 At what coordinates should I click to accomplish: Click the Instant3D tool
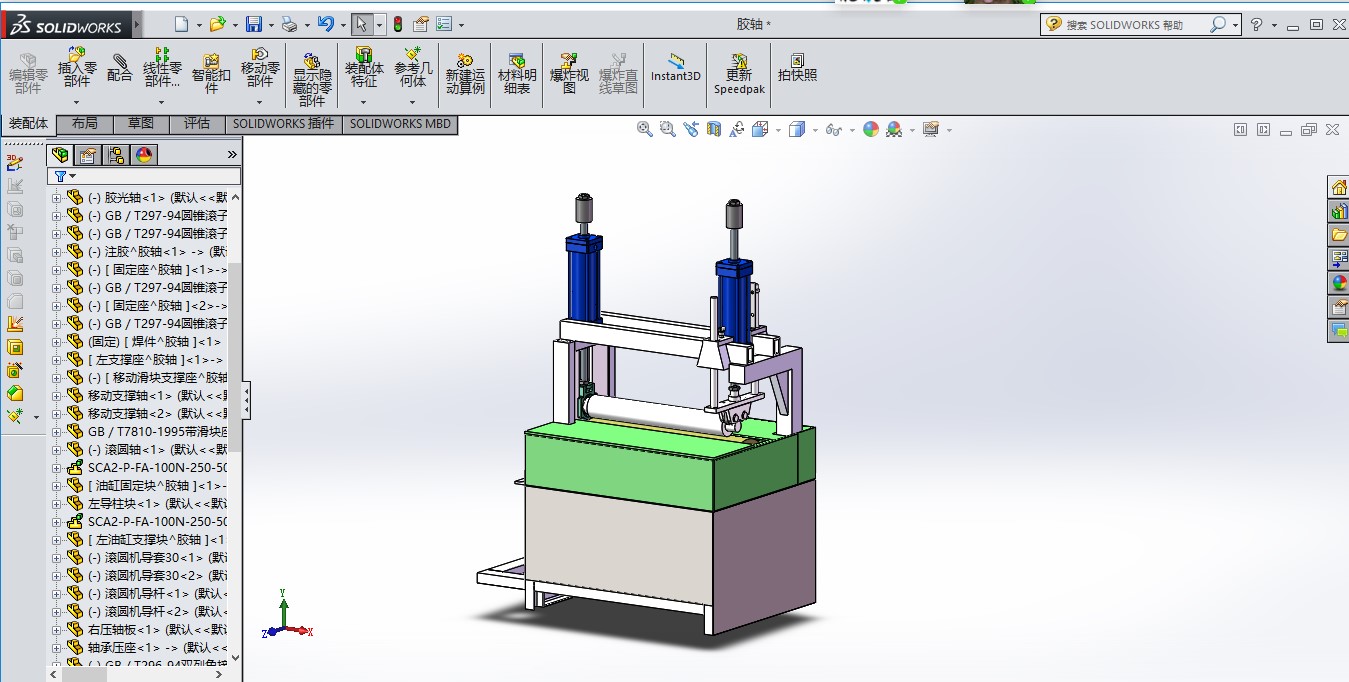(x=676, y=68)
